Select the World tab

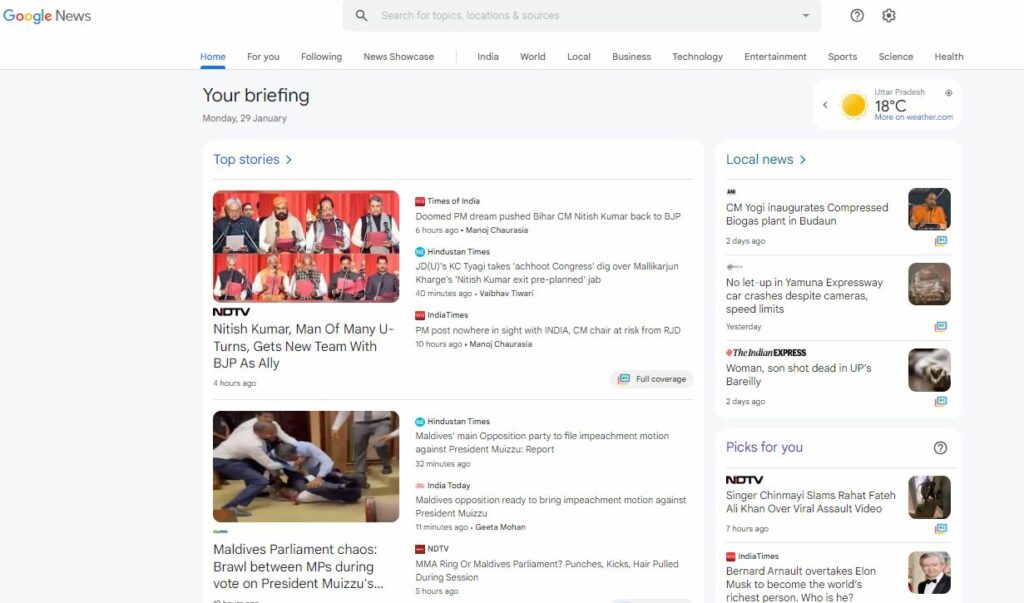pyautogui.click(x=532, y=57)
